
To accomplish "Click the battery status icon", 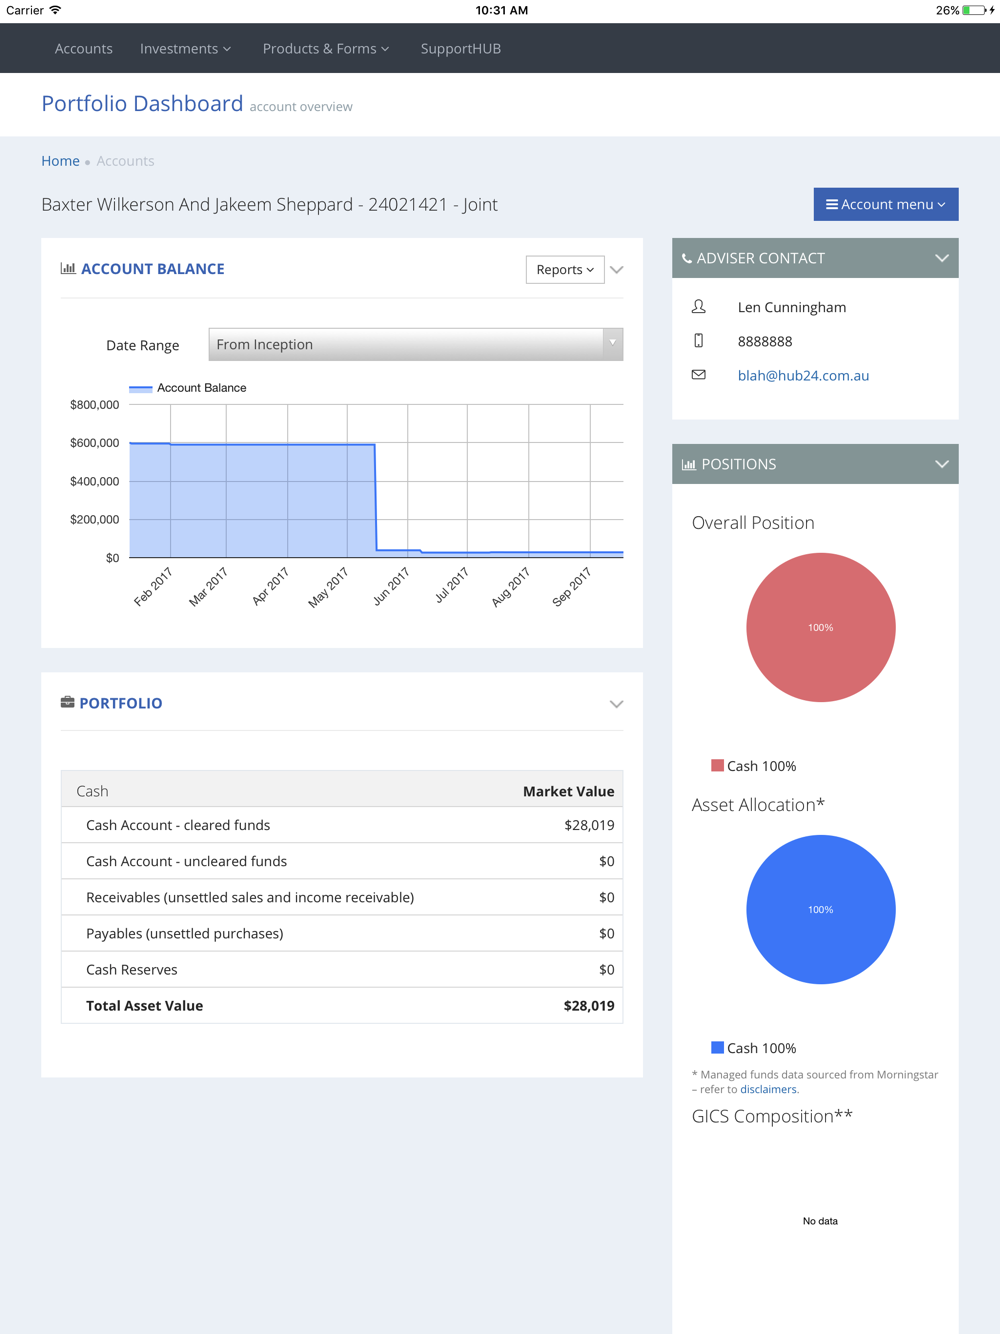I will 976,10.
